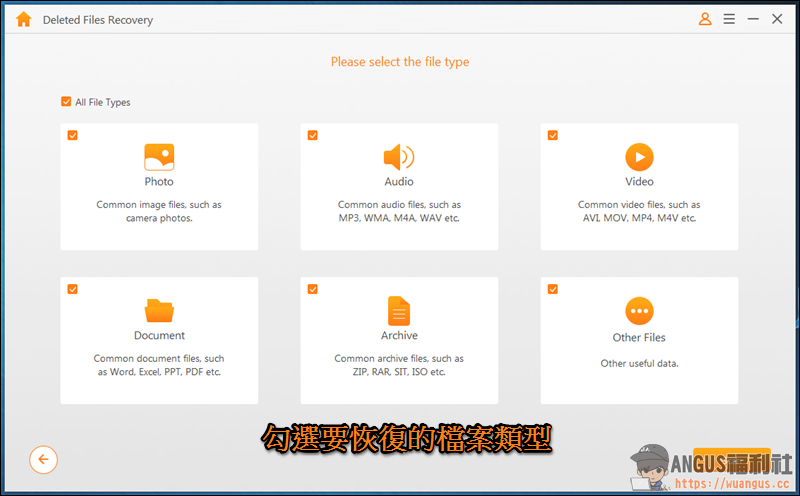The image size is (800, 496).
Task: Click the Archive file icon
Action: 399,311
